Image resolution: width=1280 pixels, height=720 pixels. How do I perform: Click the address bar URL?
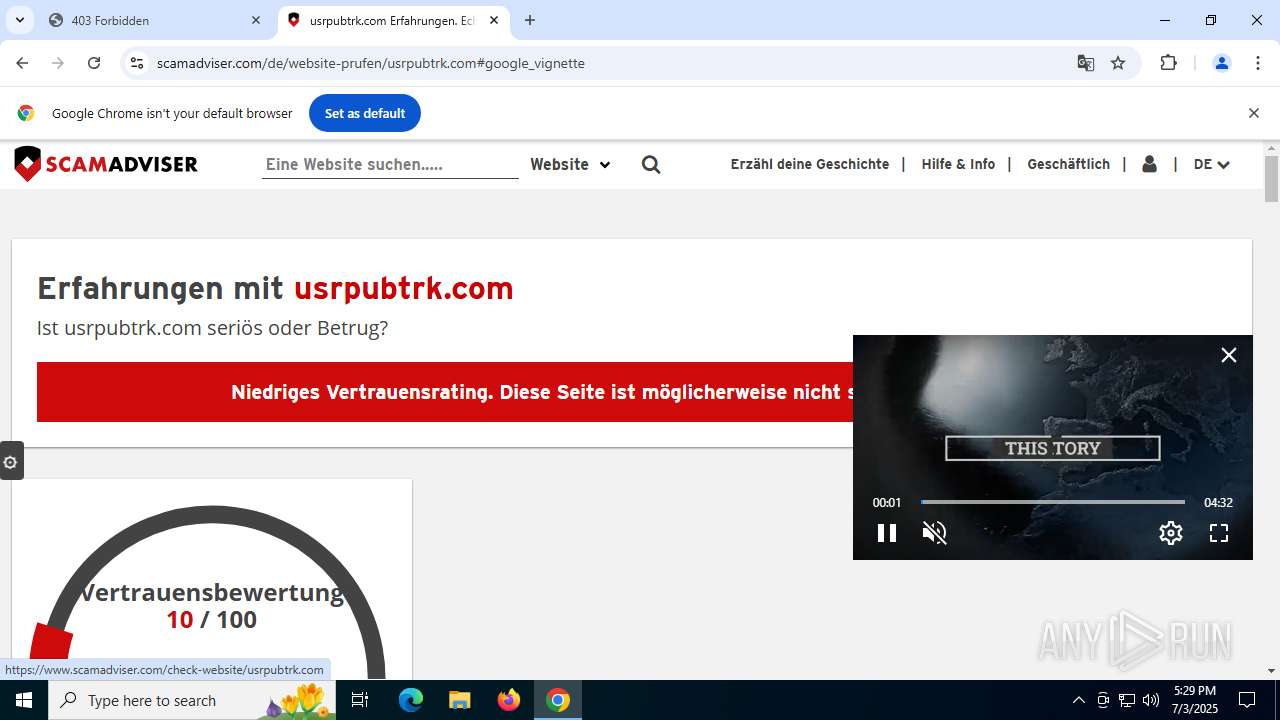[x=371, y=63]
